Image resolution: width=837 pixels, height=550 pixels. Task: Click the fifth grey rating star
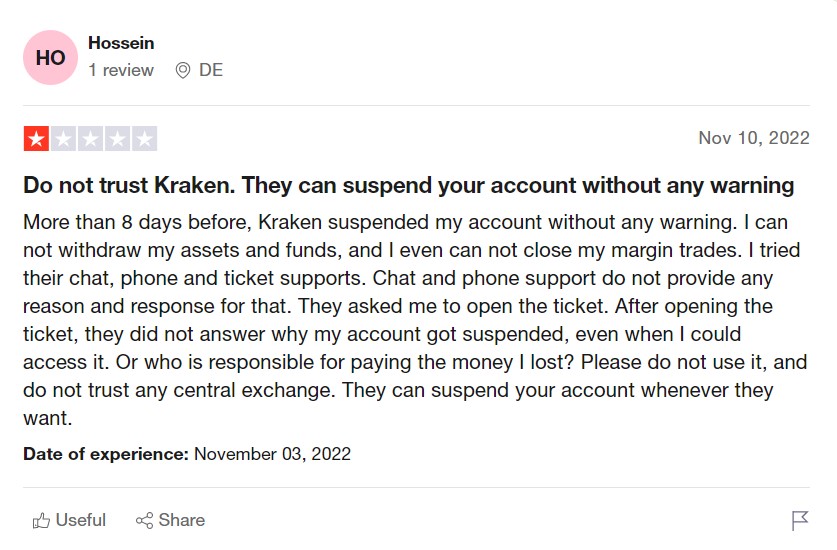click(144, 139)
